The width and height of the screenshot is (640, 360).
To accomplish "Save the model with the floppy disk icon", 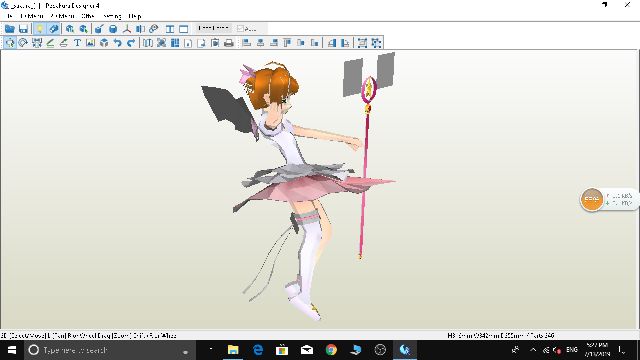I will [x=23, y=29].
